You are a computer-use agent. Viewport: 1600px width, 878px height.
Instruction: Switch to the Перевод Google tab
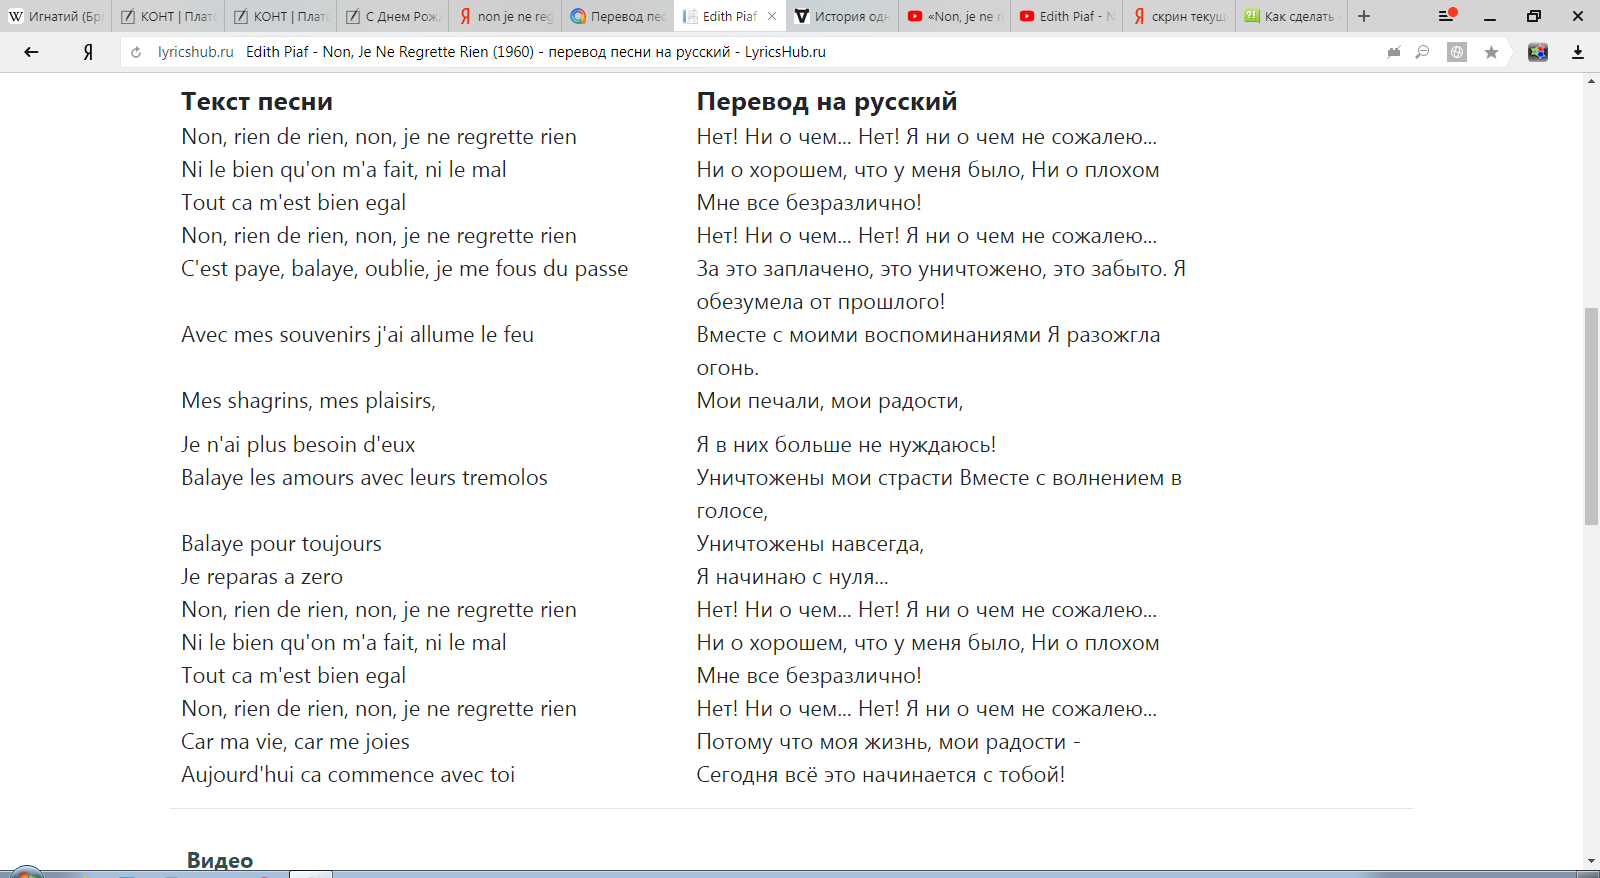pos(618,16)
